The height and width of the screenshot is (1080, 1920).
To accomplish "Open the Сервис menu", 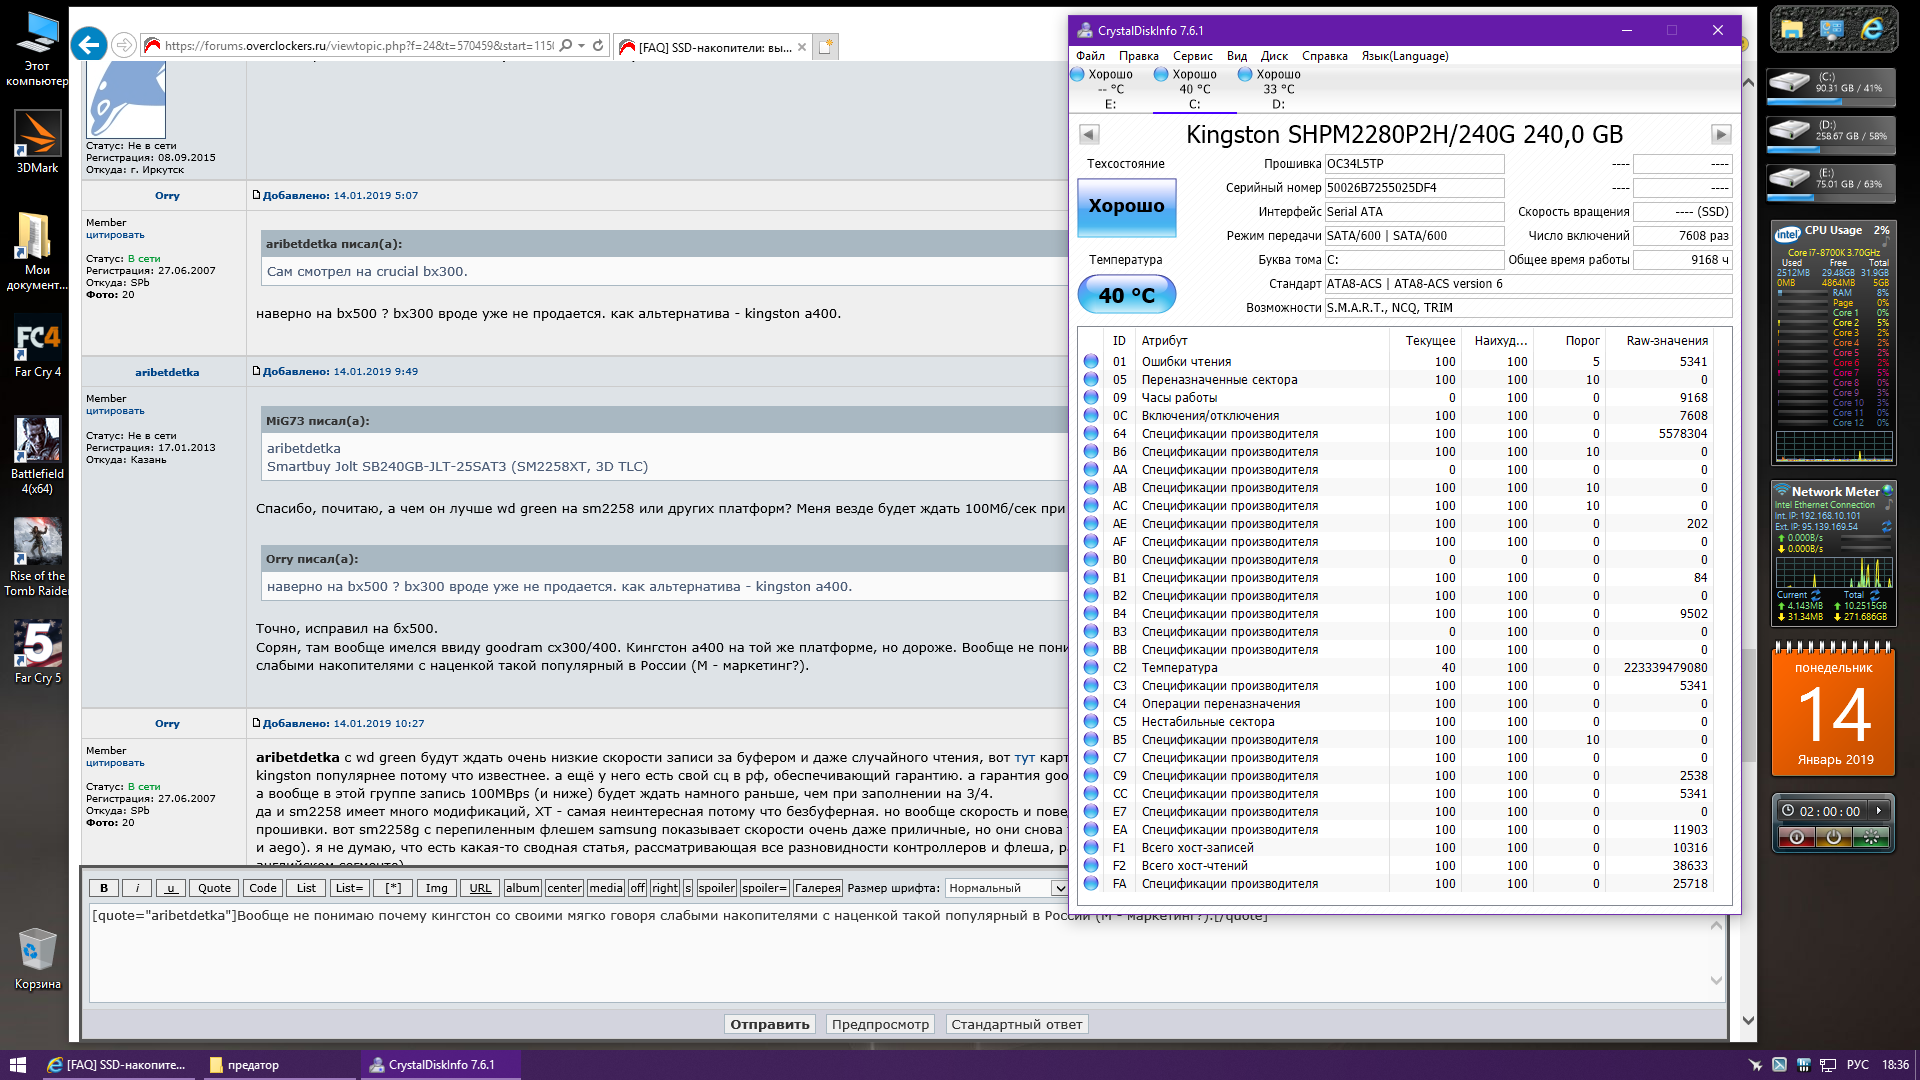I will [x=1192, y=56].
